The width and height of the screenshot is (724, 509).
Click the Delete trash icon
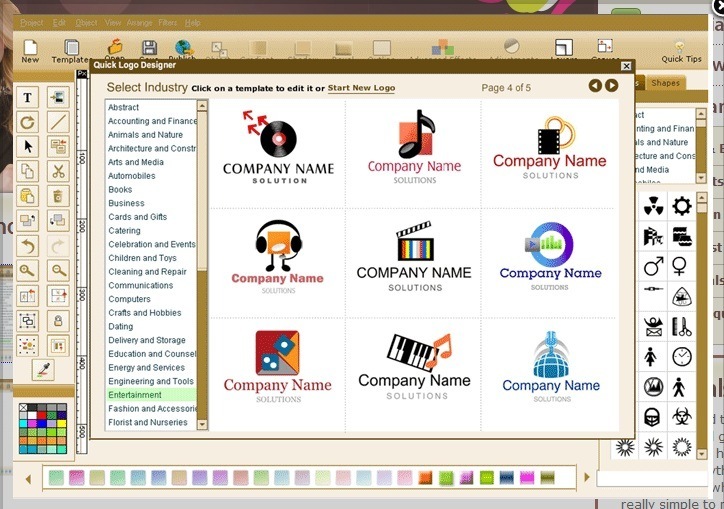[58, 196]
